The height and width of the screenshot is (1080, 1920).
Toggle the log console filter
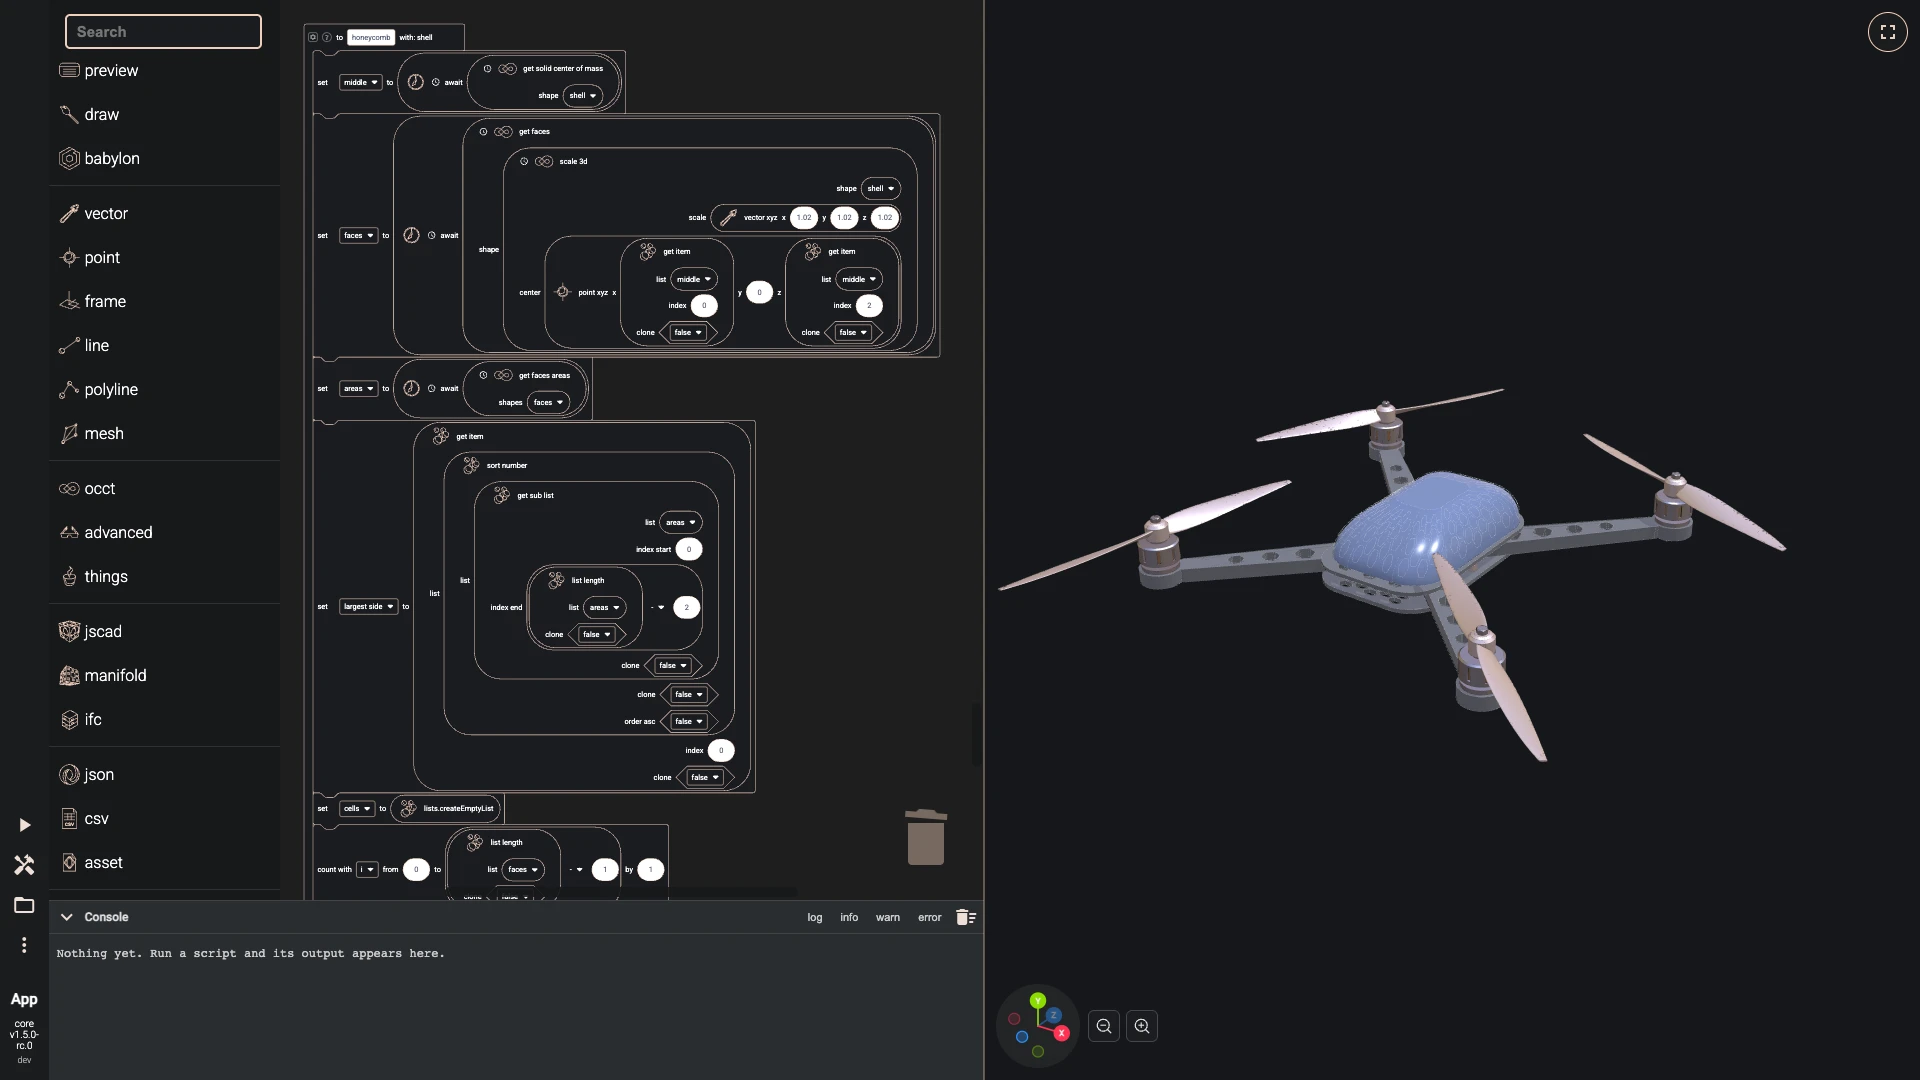click(815, 917)
